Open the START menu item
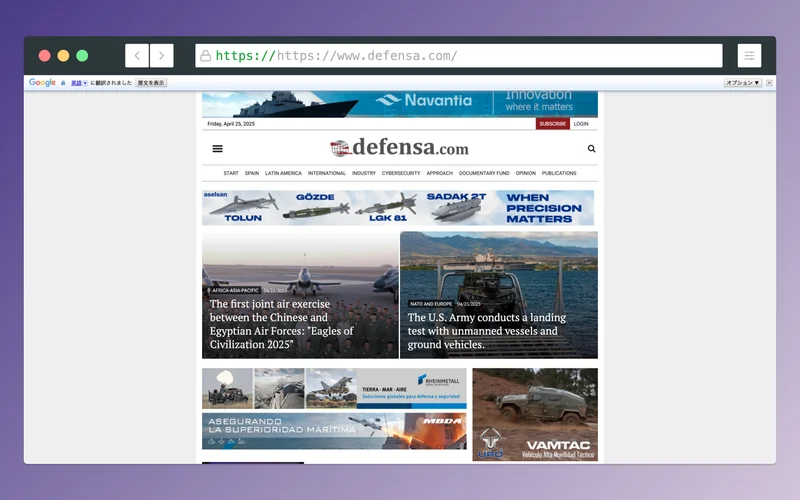This screenshot has width=800, height=500. click(x=231, y=173)
